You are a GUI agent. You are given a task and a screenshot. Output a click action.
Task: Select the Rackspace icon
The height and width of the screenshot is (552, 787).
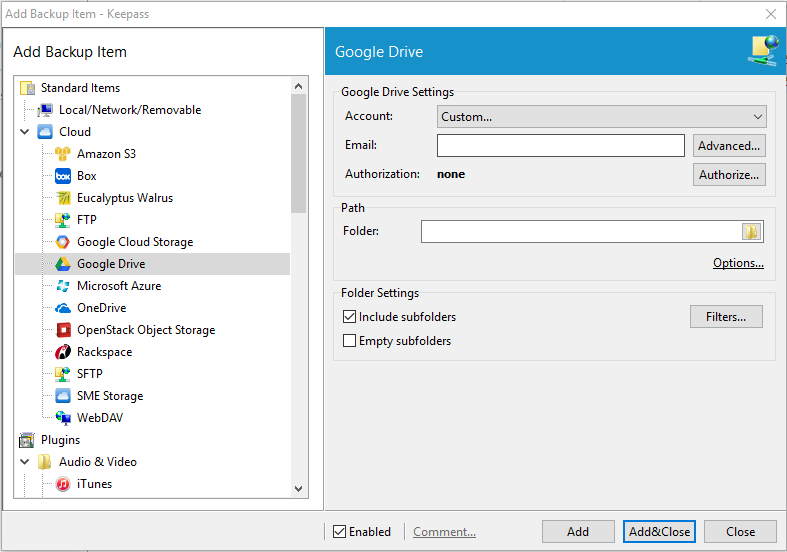pyautogui.click(x=63, y=352)
